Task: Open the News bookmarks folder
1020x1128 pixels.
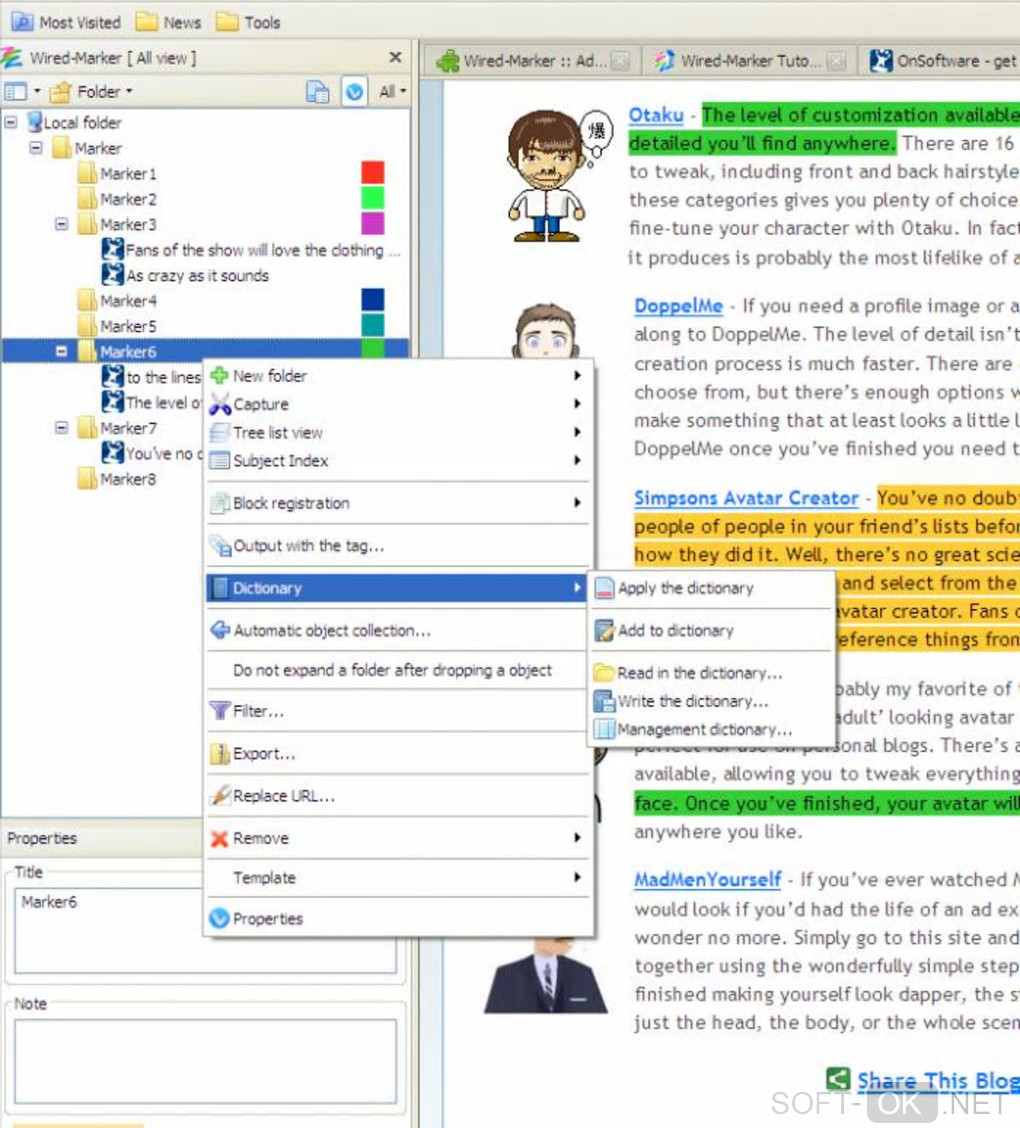Action: point(169,22)
